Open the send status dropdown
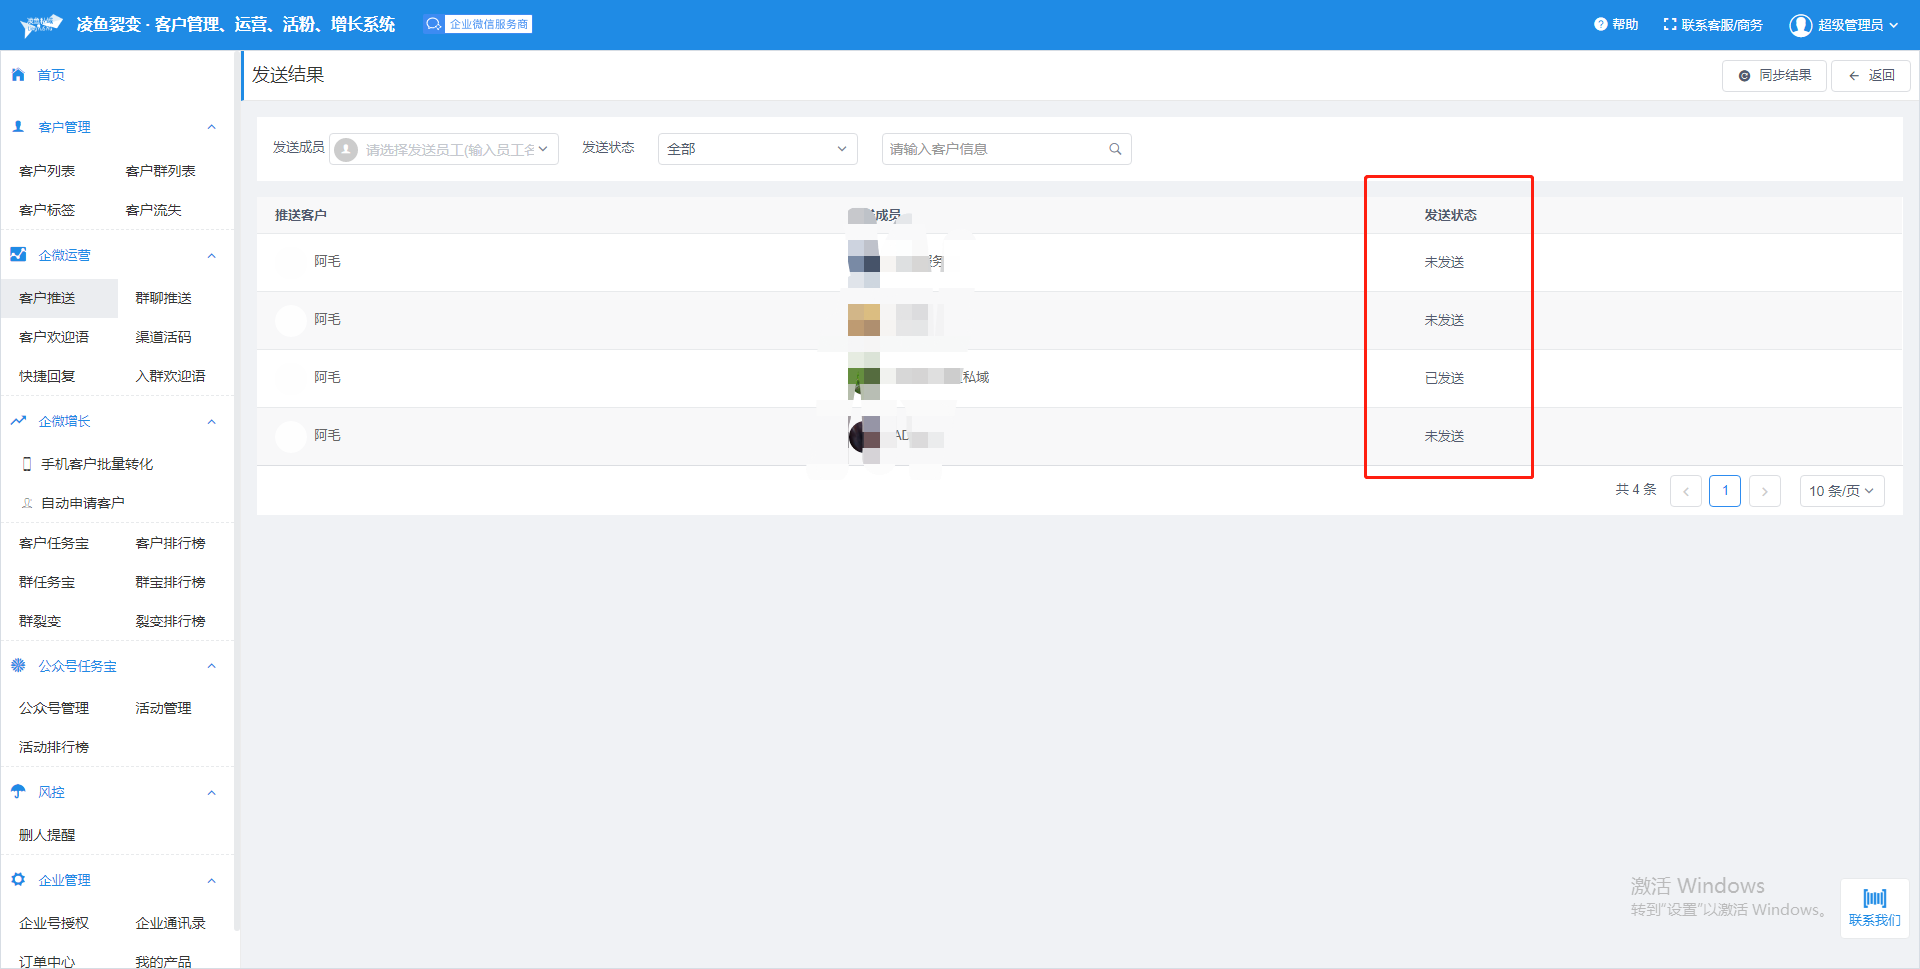The image size is (1920, 969). tap(757, 149)
